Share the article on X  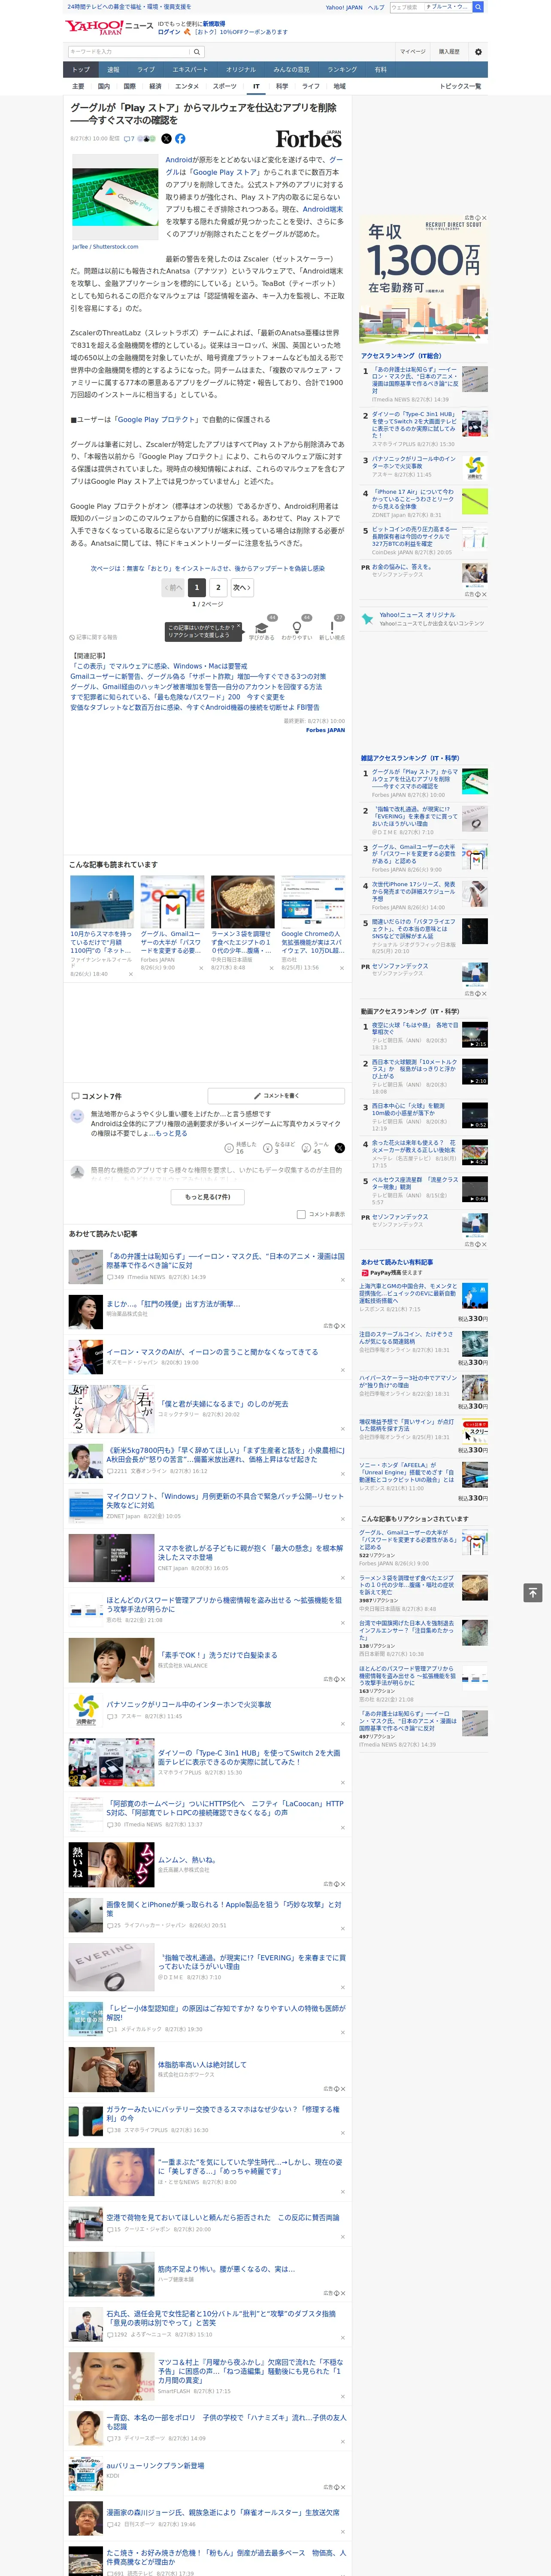pos(166,139)
